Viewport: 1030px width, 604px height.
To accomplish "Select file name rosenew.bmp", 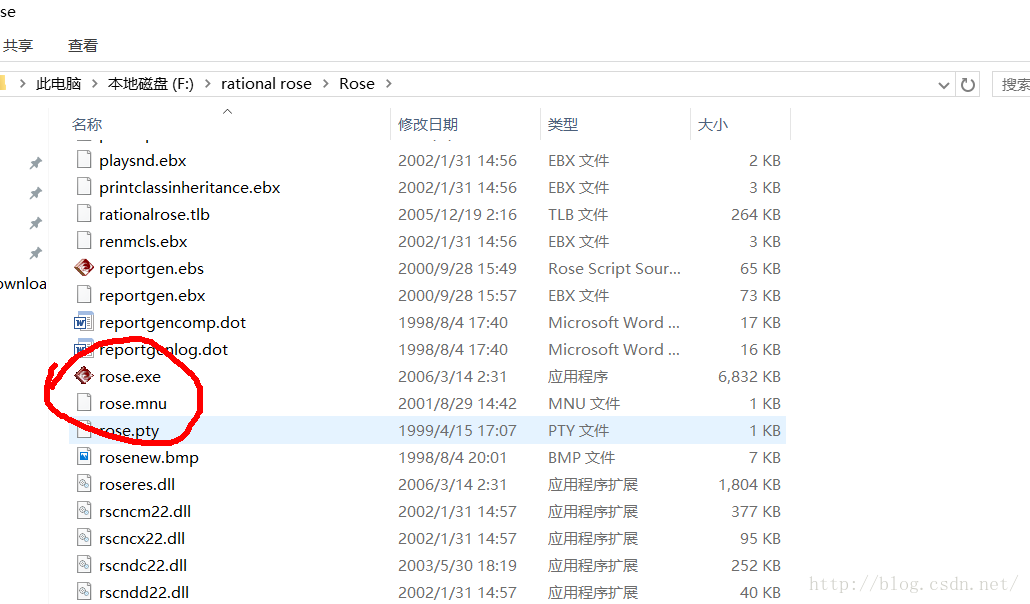I will [148, 457].
